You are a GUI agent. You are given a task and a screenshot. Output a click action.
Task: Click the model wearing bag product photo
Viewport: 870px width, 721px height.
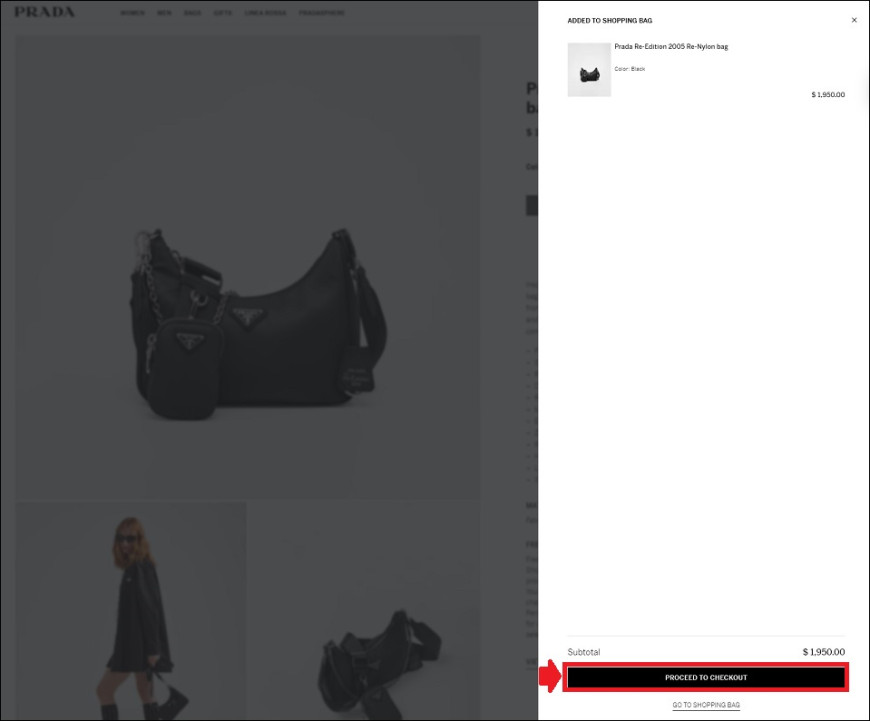click(x=131, y=611)
